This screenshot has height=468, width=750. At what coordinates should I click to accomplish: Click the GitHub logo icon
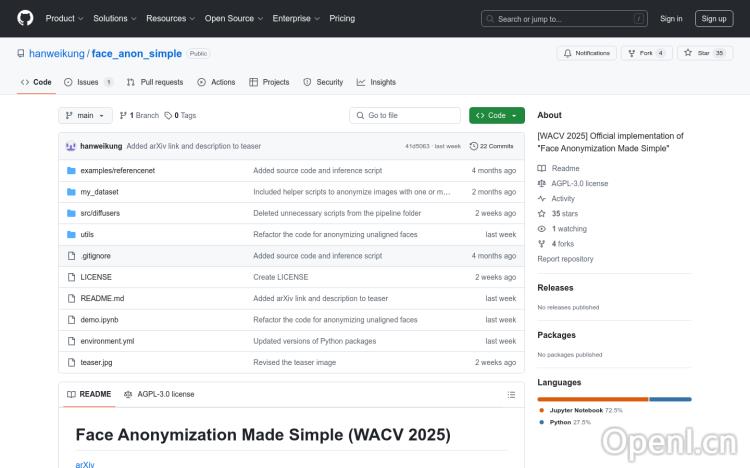(x=25, y=18)
